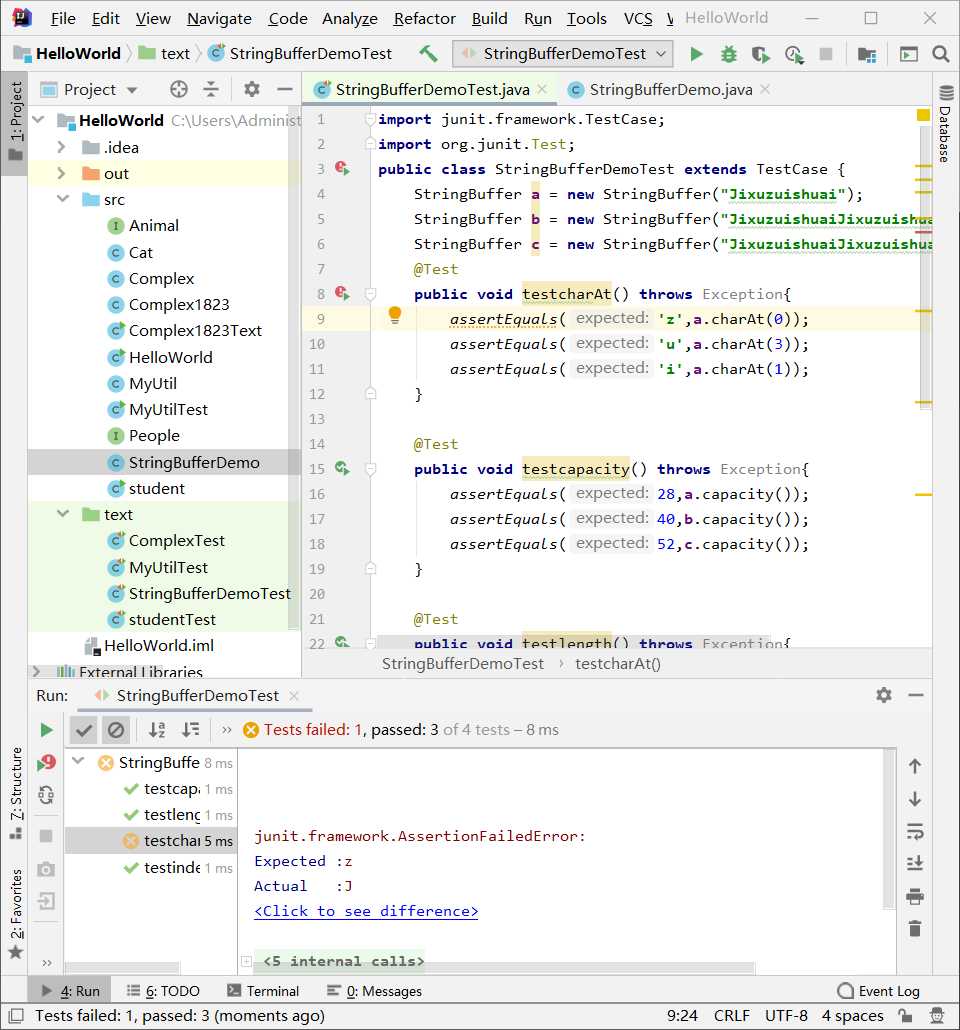Click run gutter icon on line 15
Screen dimensions: 960x1030
click(x=342, y=468)
